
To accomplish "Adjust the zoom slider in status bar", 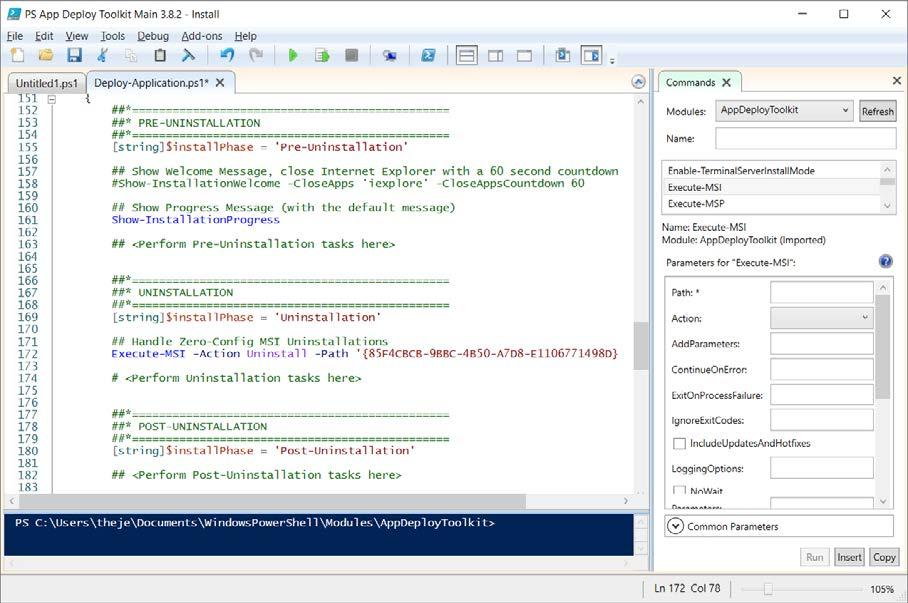I will [768, 590].
